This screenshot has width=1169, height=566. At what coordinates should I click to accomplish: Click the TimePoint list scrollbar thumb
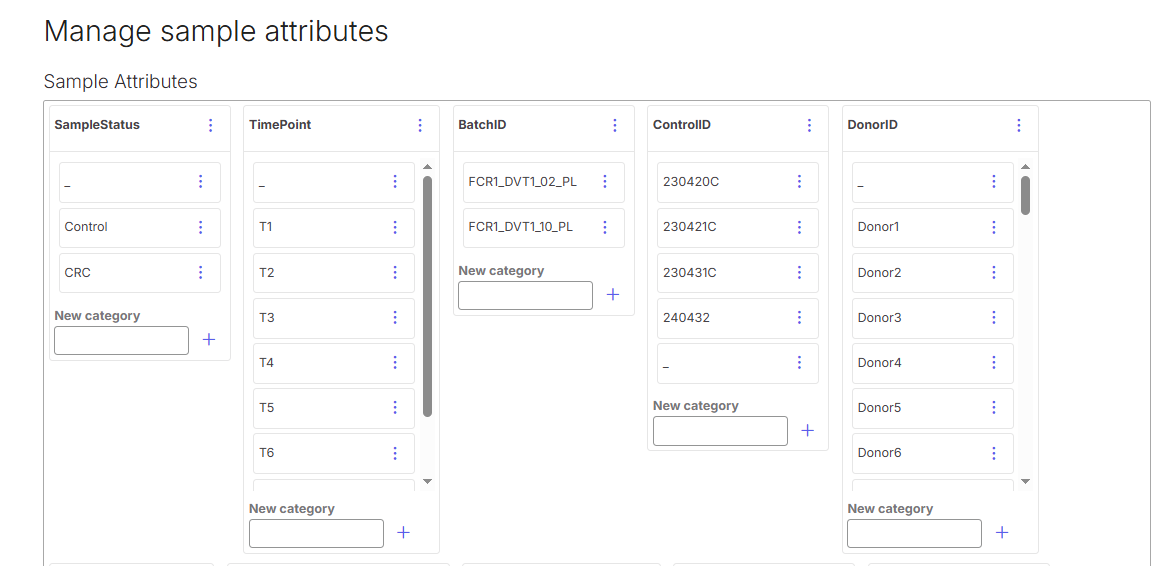point(427,296)
